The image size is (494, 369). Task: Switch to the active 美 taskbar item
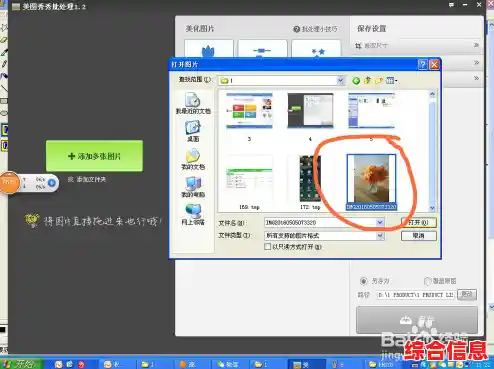click(307, 364)
